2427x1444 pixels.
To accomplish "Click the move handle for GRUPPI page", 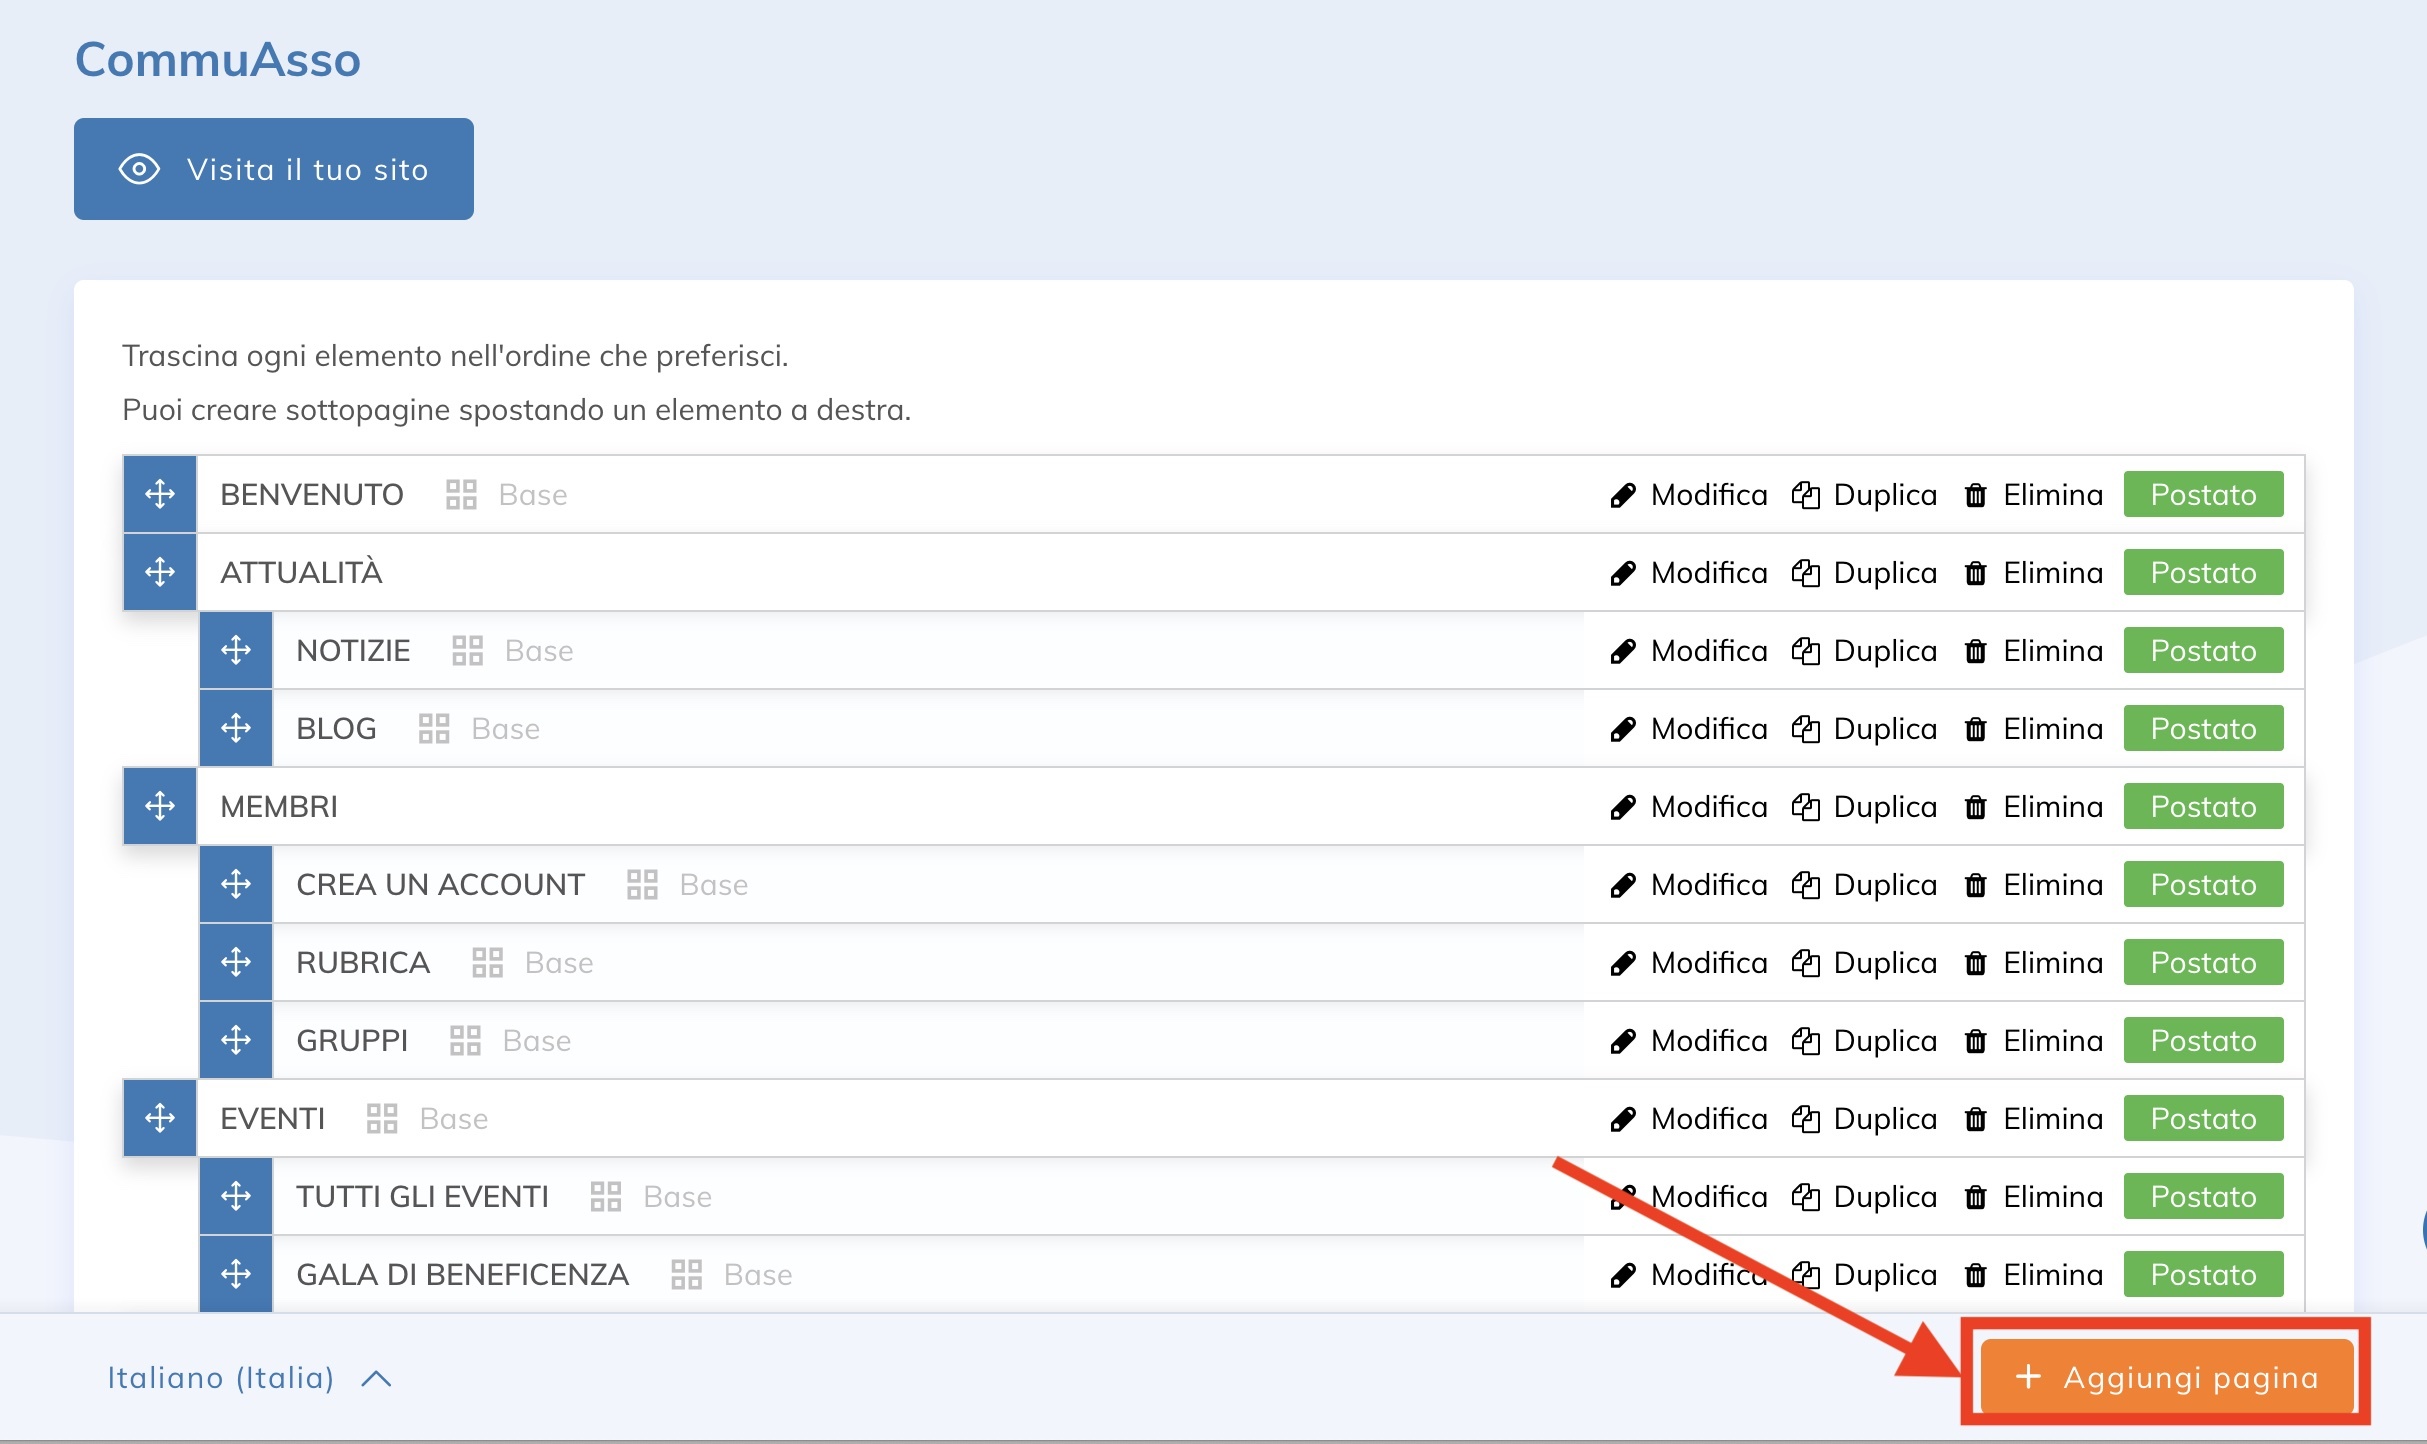I will click(236, 1040).
